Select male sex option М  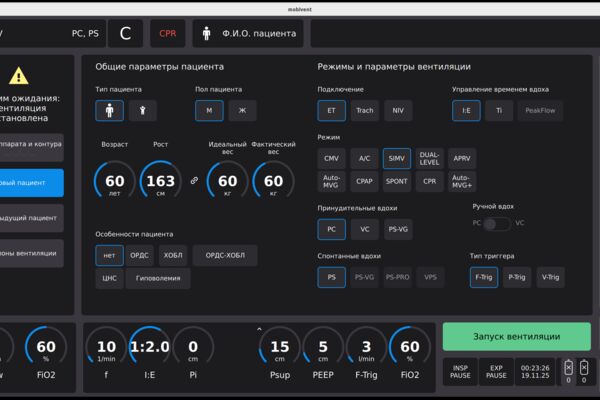209,111
